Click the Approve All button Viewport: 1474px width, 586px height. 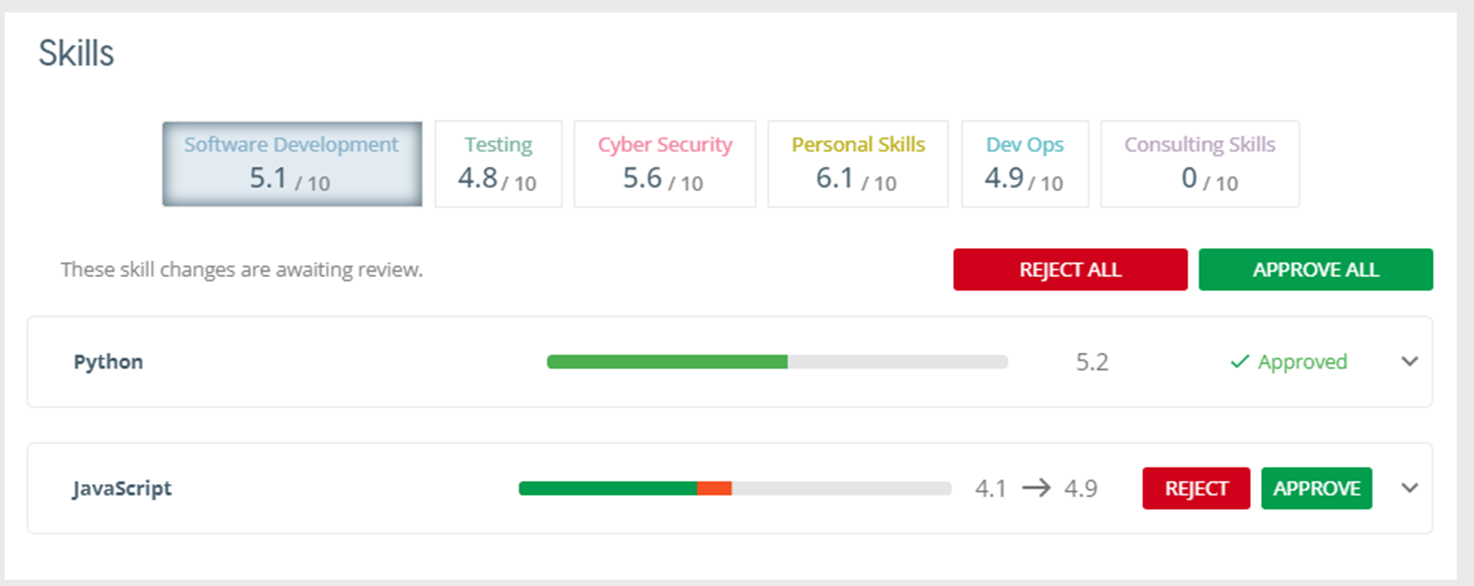pos(1315,270)
